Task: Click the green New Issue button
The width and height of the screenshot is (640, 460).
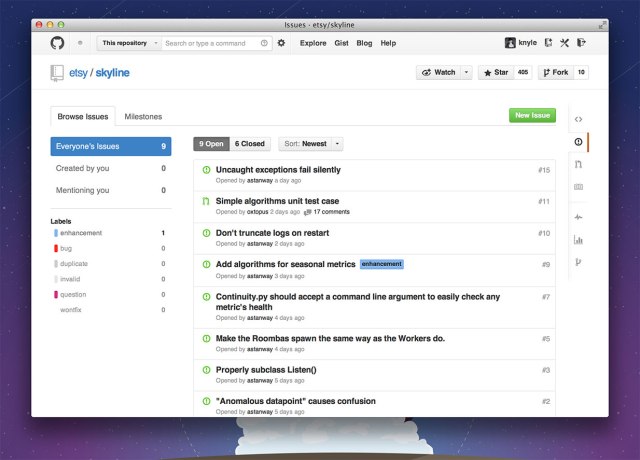Action: pyautogui.click(x=532, y=116)
